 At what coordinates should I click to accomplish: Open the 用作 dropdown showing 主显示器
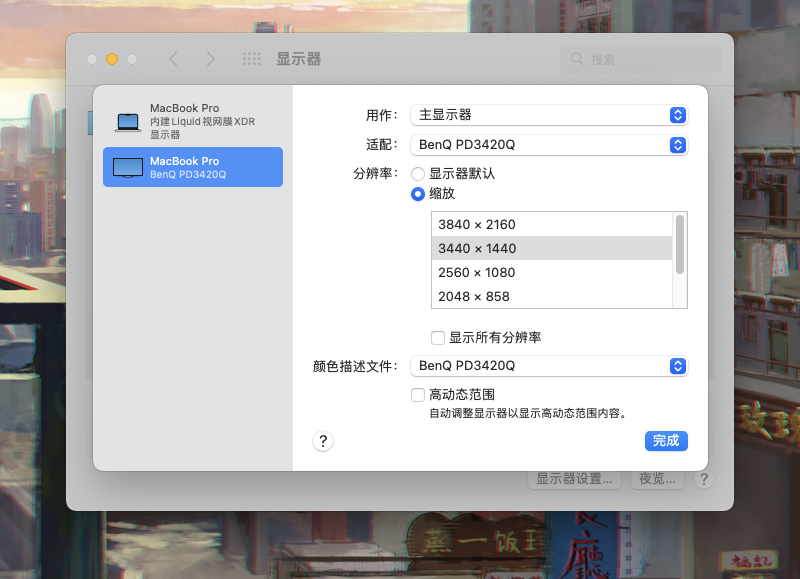[549, 115]
